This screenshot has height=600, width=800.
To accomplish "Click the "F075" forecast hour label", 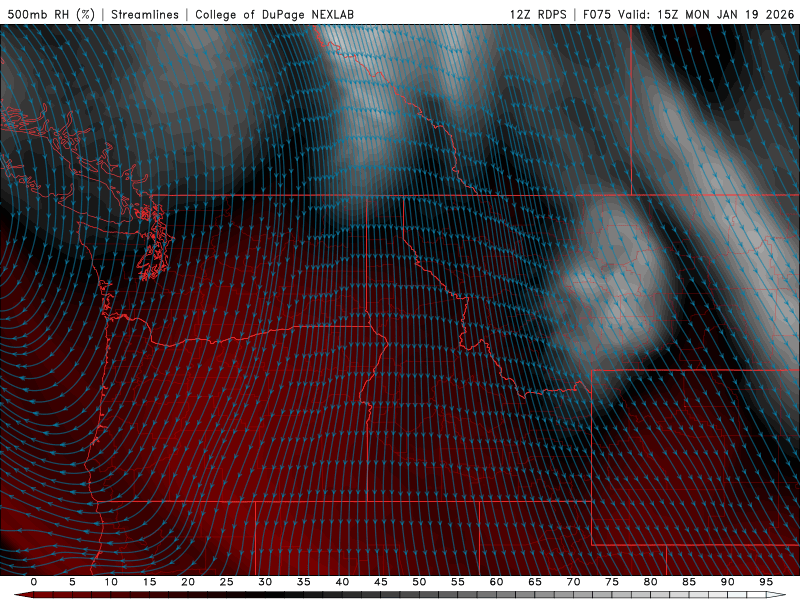I will 597,14.
